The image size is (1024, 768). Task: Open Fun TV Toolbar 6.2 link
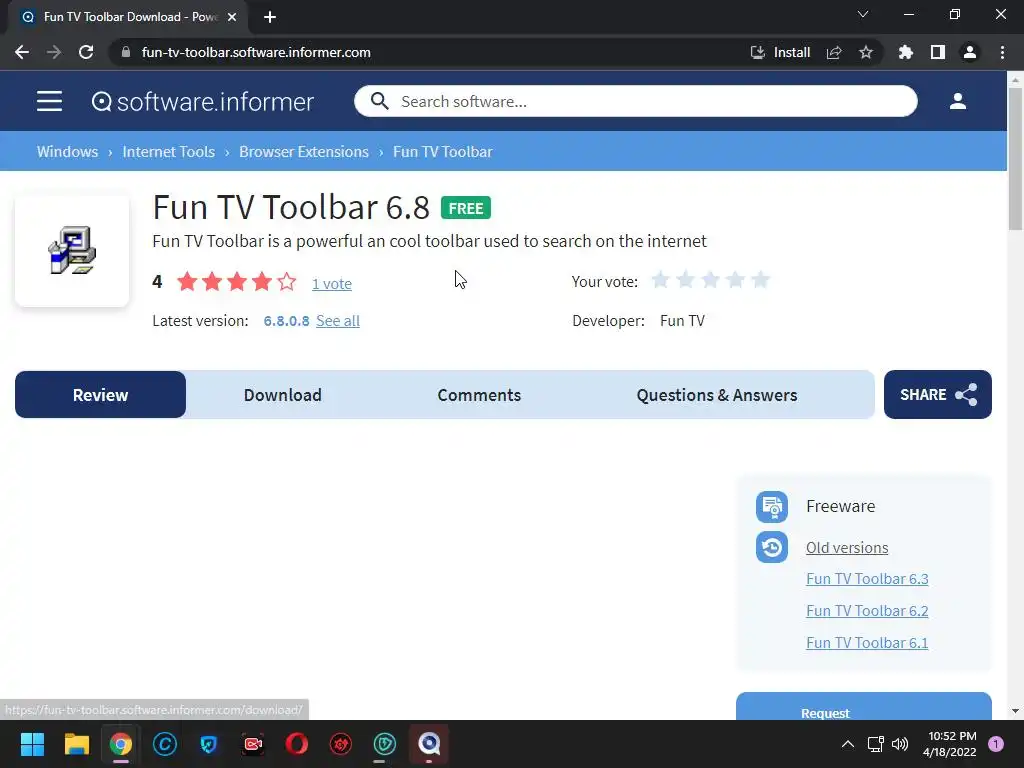pos(867,611)
